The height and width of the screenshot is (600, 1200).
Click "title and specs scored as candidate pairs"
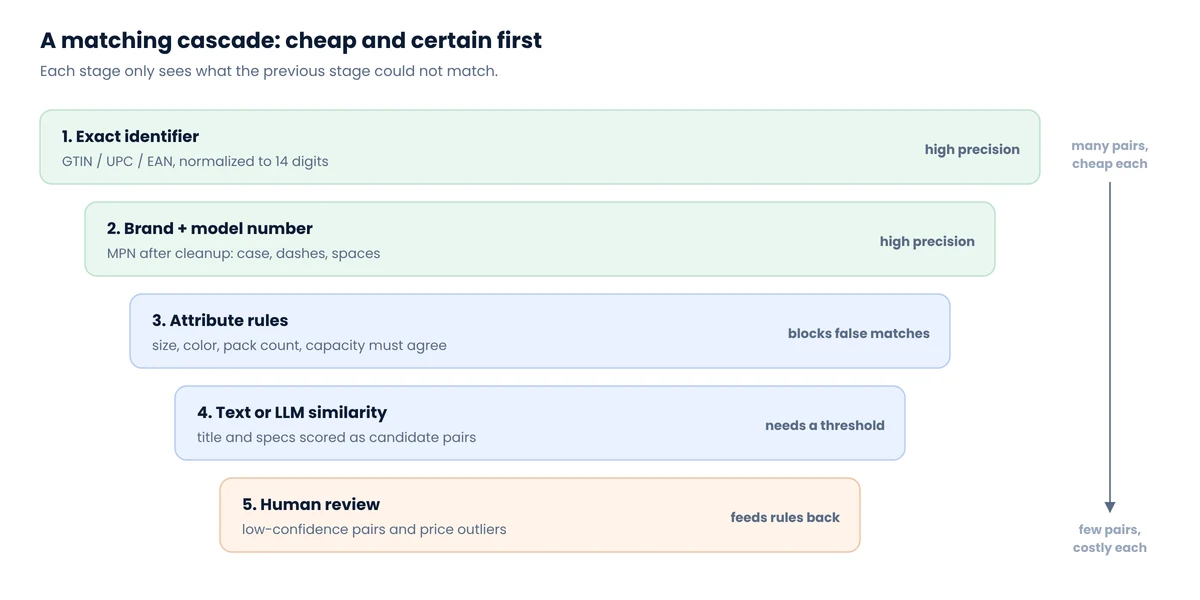point(336,437)
